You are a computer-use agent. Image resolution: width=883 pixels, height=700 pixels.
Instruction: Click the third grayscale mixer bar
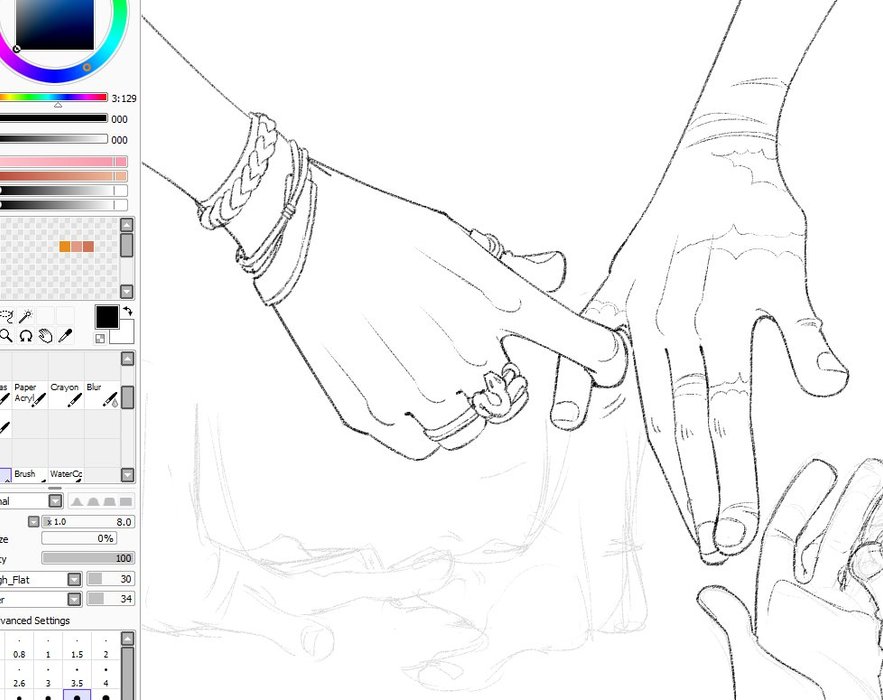64,190
